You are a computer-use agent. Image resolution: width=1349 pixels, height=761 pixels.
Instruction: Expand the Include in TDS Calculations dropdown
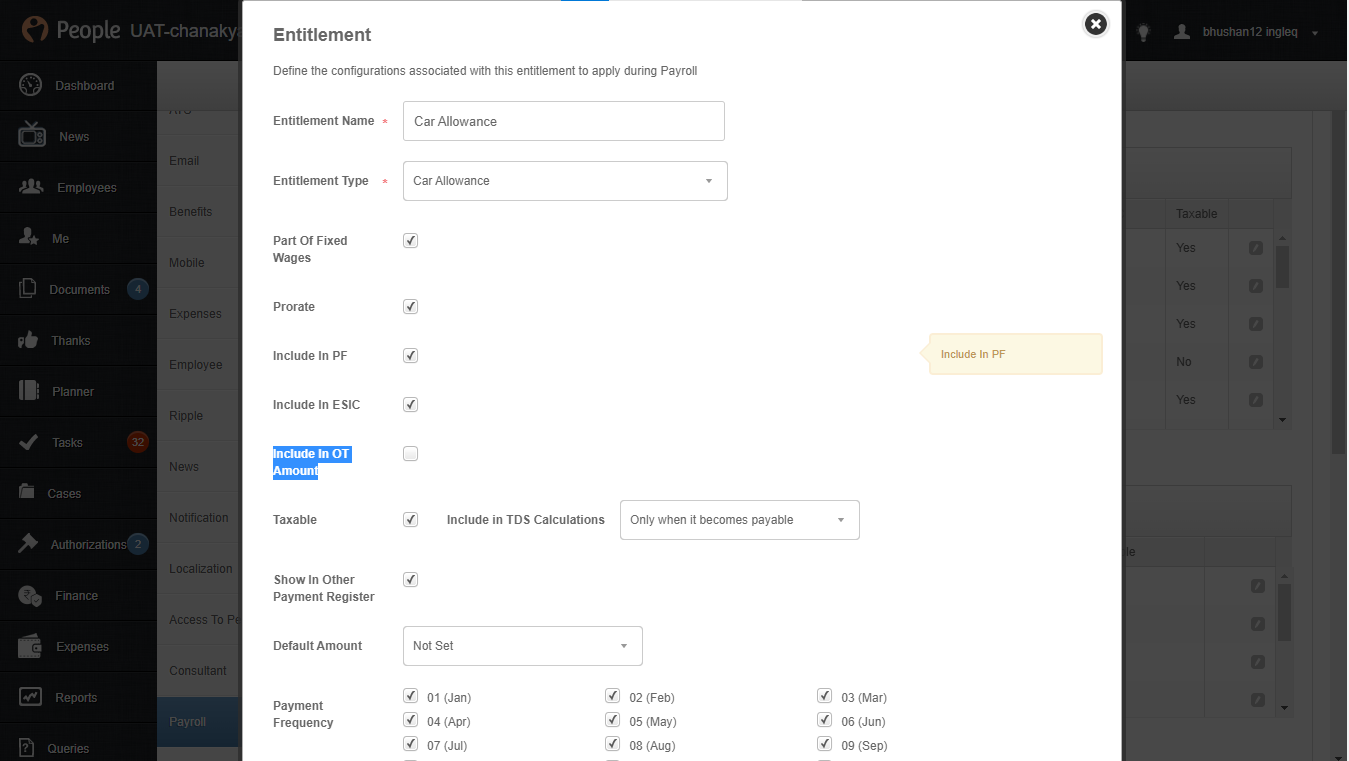[x=739, y=520]
